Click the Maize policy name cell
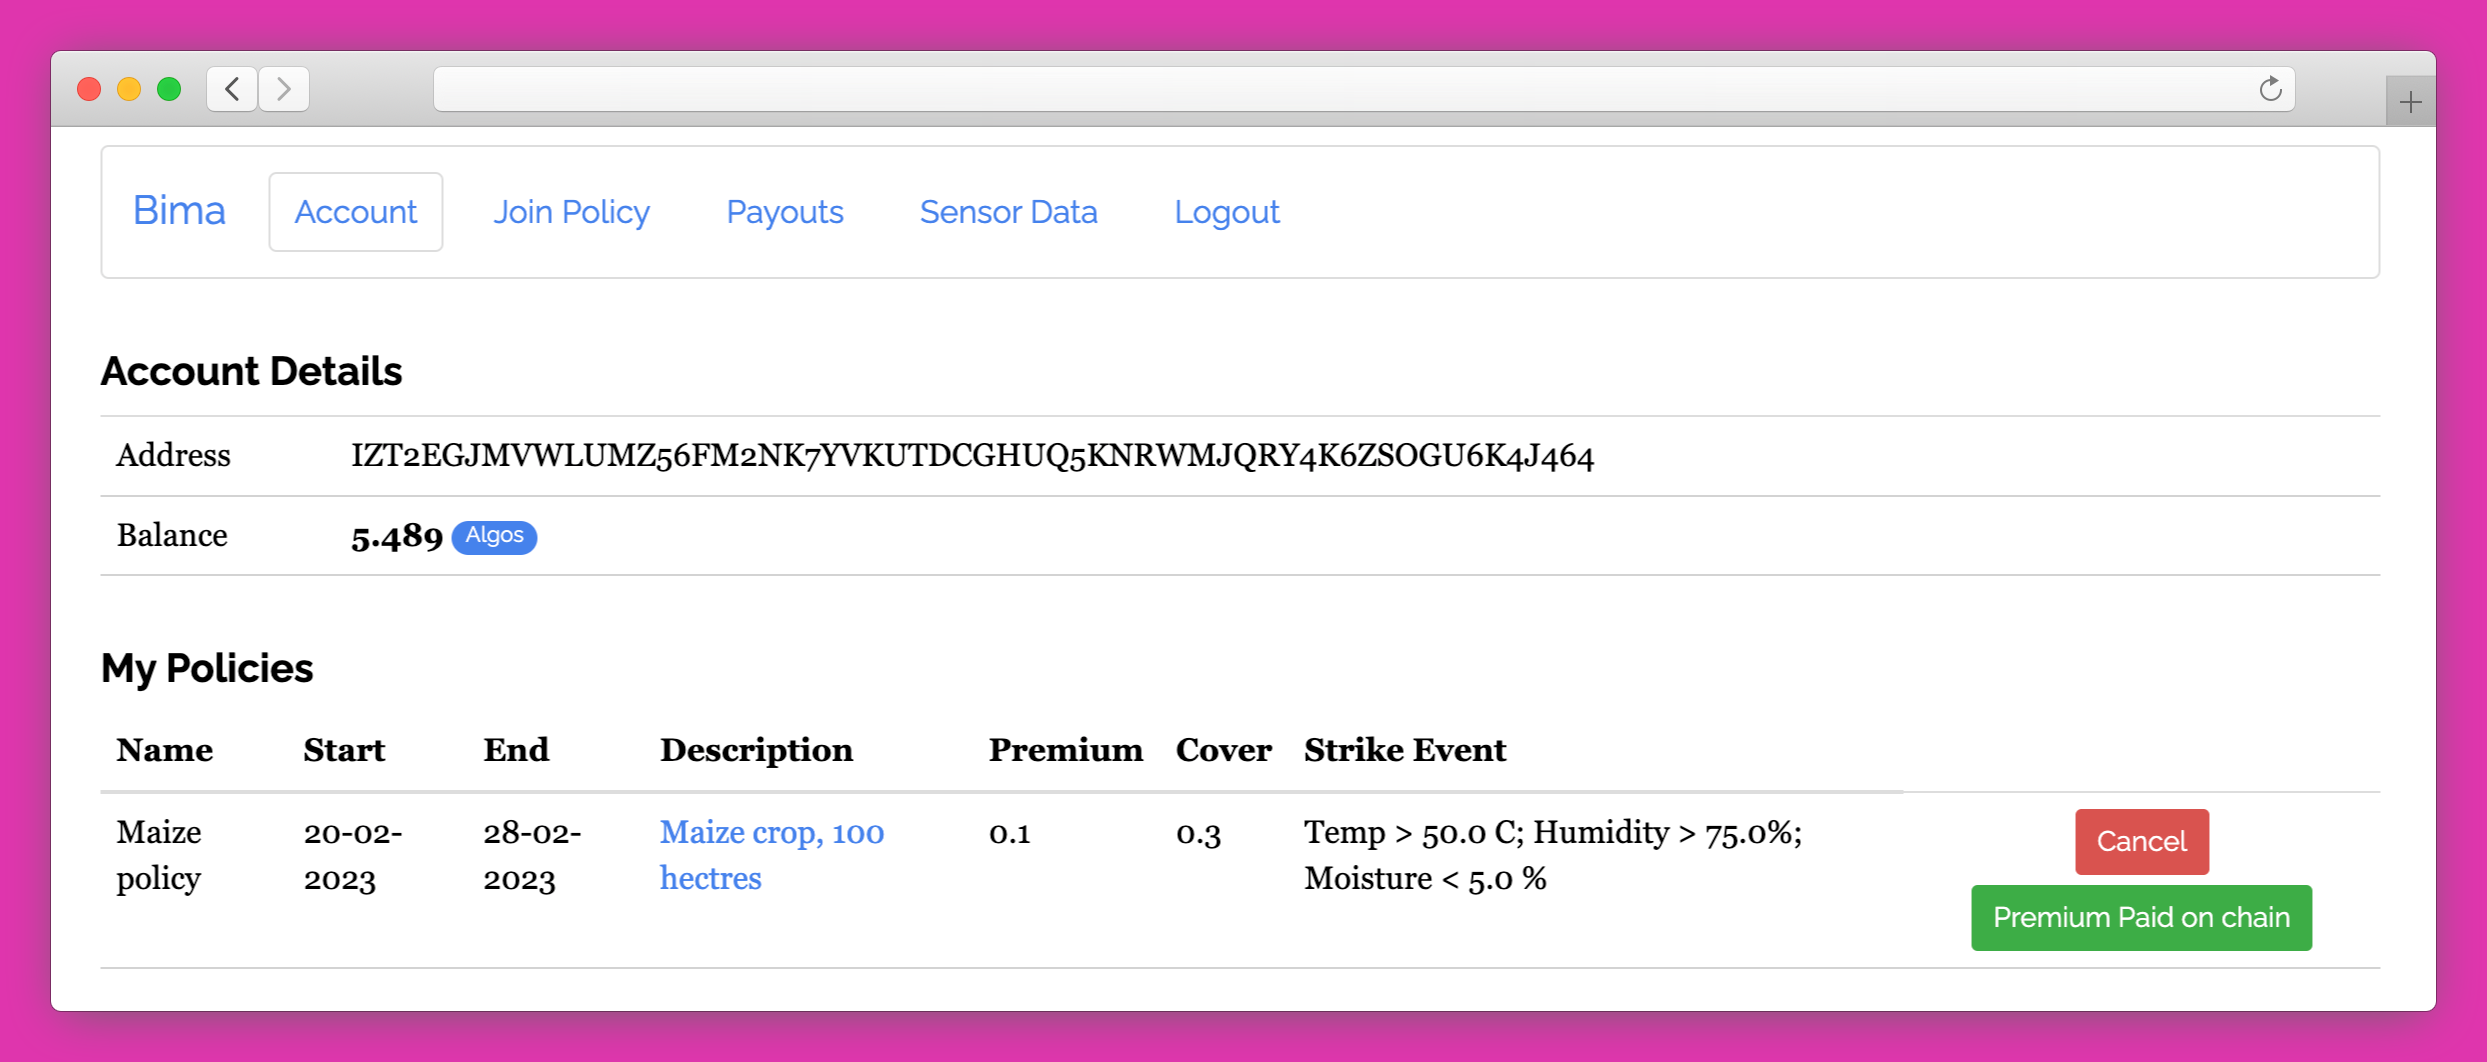The width and height of the screenshot is (2487, 1062). (160, 855)
